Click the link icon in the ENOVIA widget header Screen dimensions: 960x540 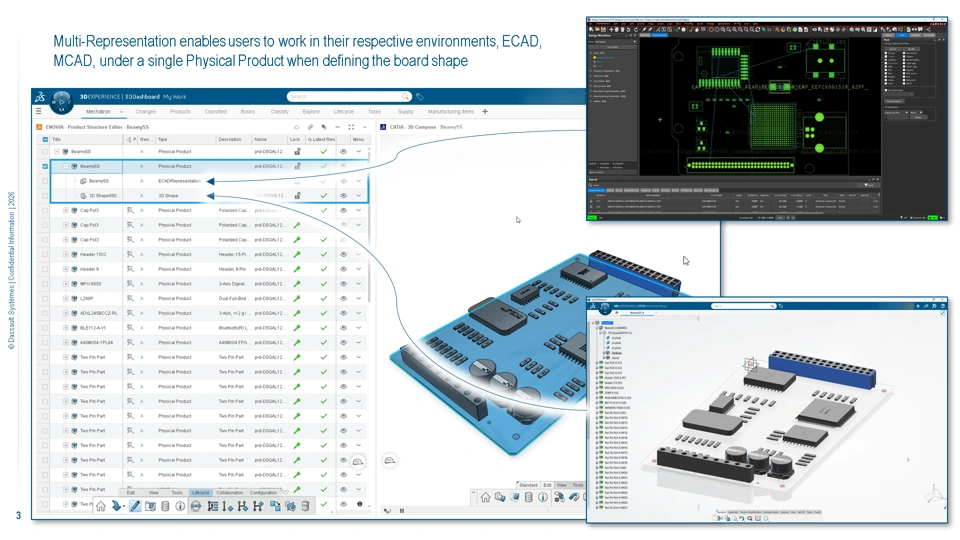(310, 127)
